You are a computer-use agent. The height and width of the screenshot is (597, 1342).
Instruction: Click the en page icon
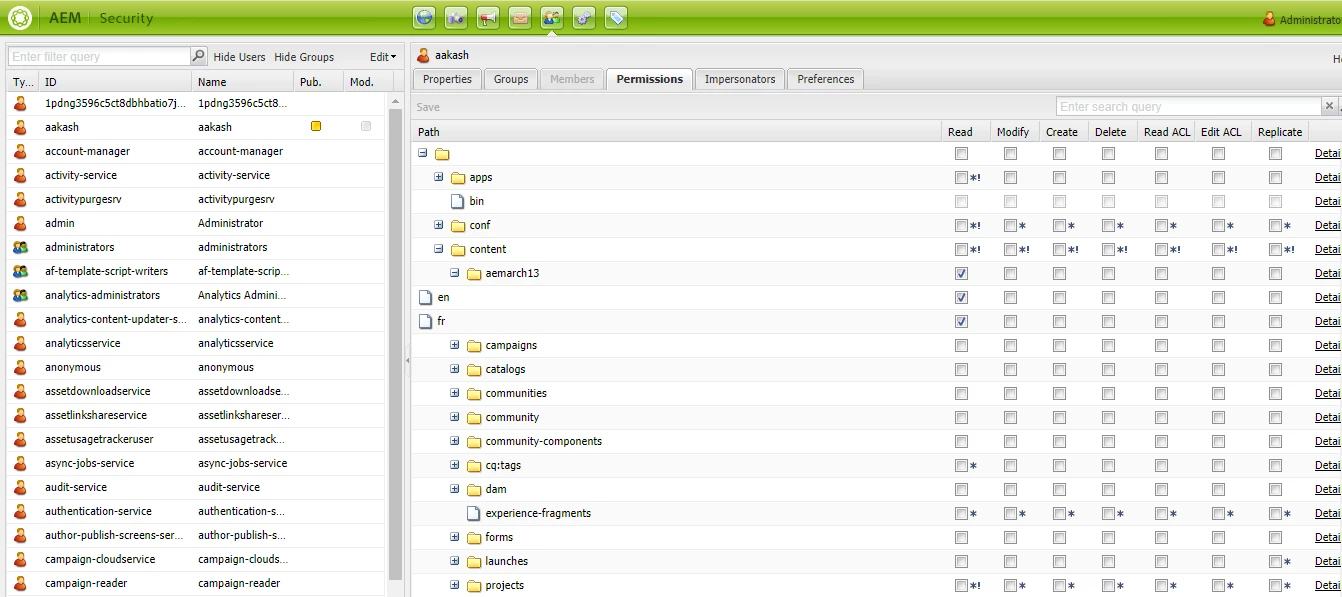point(425,297)
